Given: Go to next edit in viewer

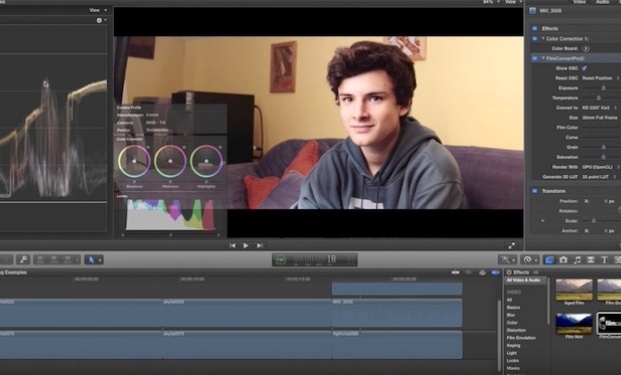Looking at the screenshot, I should pyautogui.click(x=260, y=246).
